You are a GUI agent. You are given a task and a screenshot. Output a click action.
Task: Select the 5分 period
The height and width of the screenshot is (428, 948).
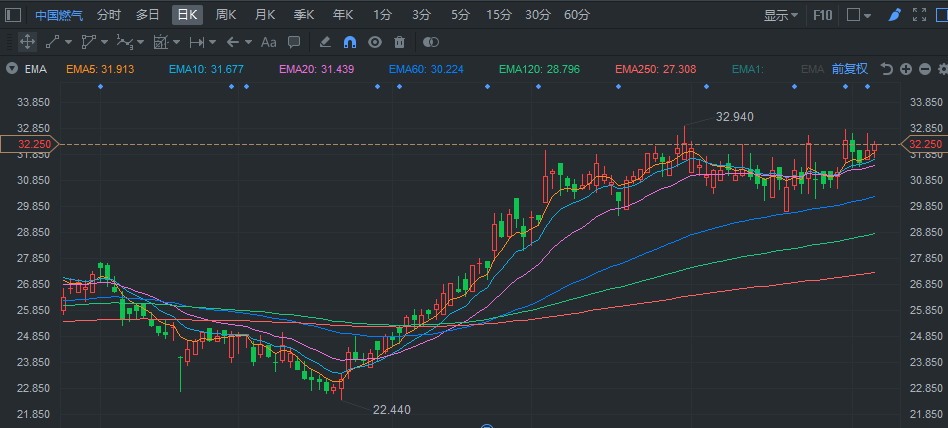460,15
